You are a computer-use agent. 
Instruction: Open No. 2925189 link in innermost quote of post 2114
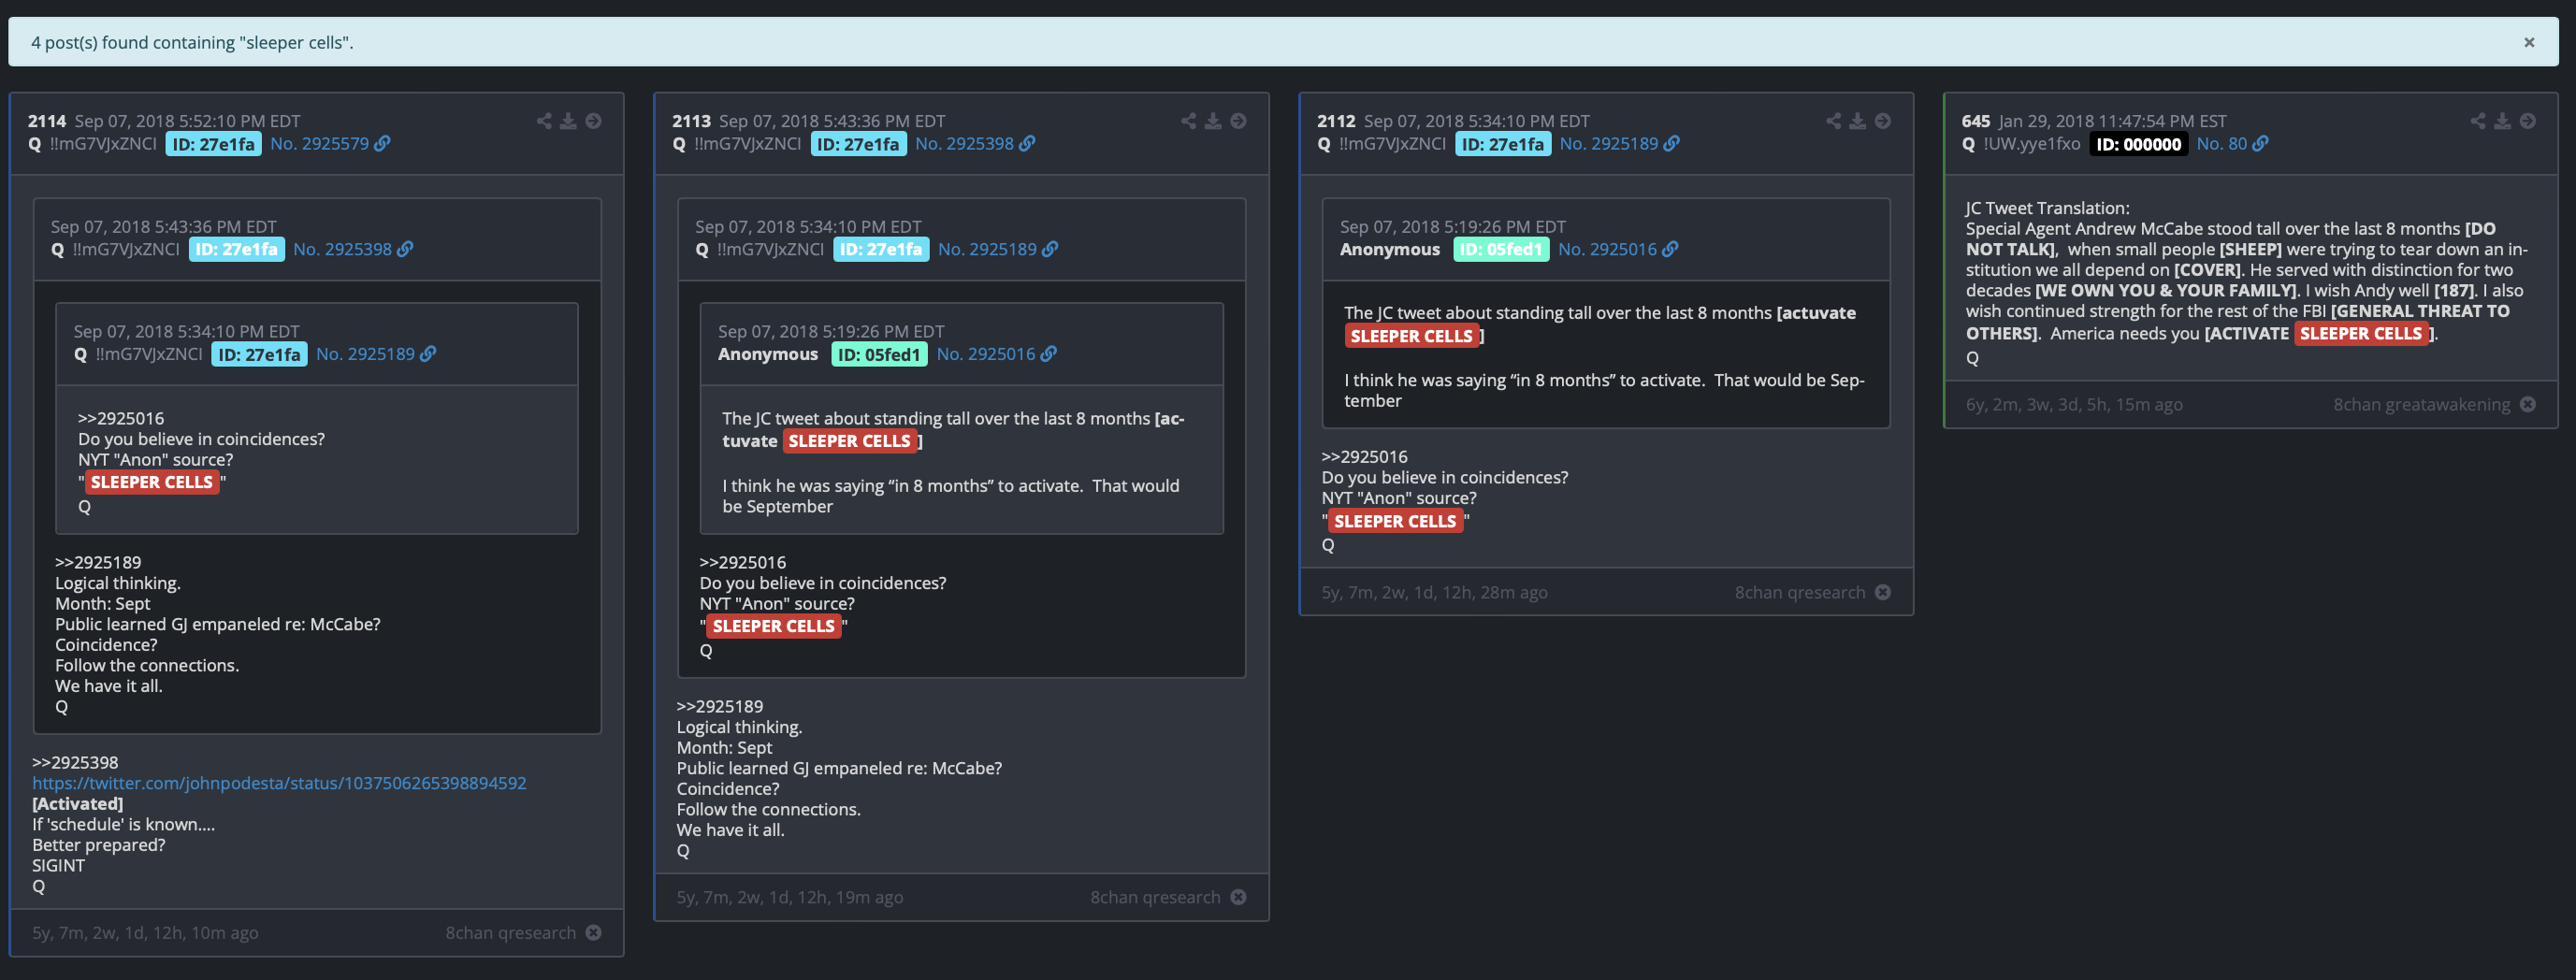[365, 354]
